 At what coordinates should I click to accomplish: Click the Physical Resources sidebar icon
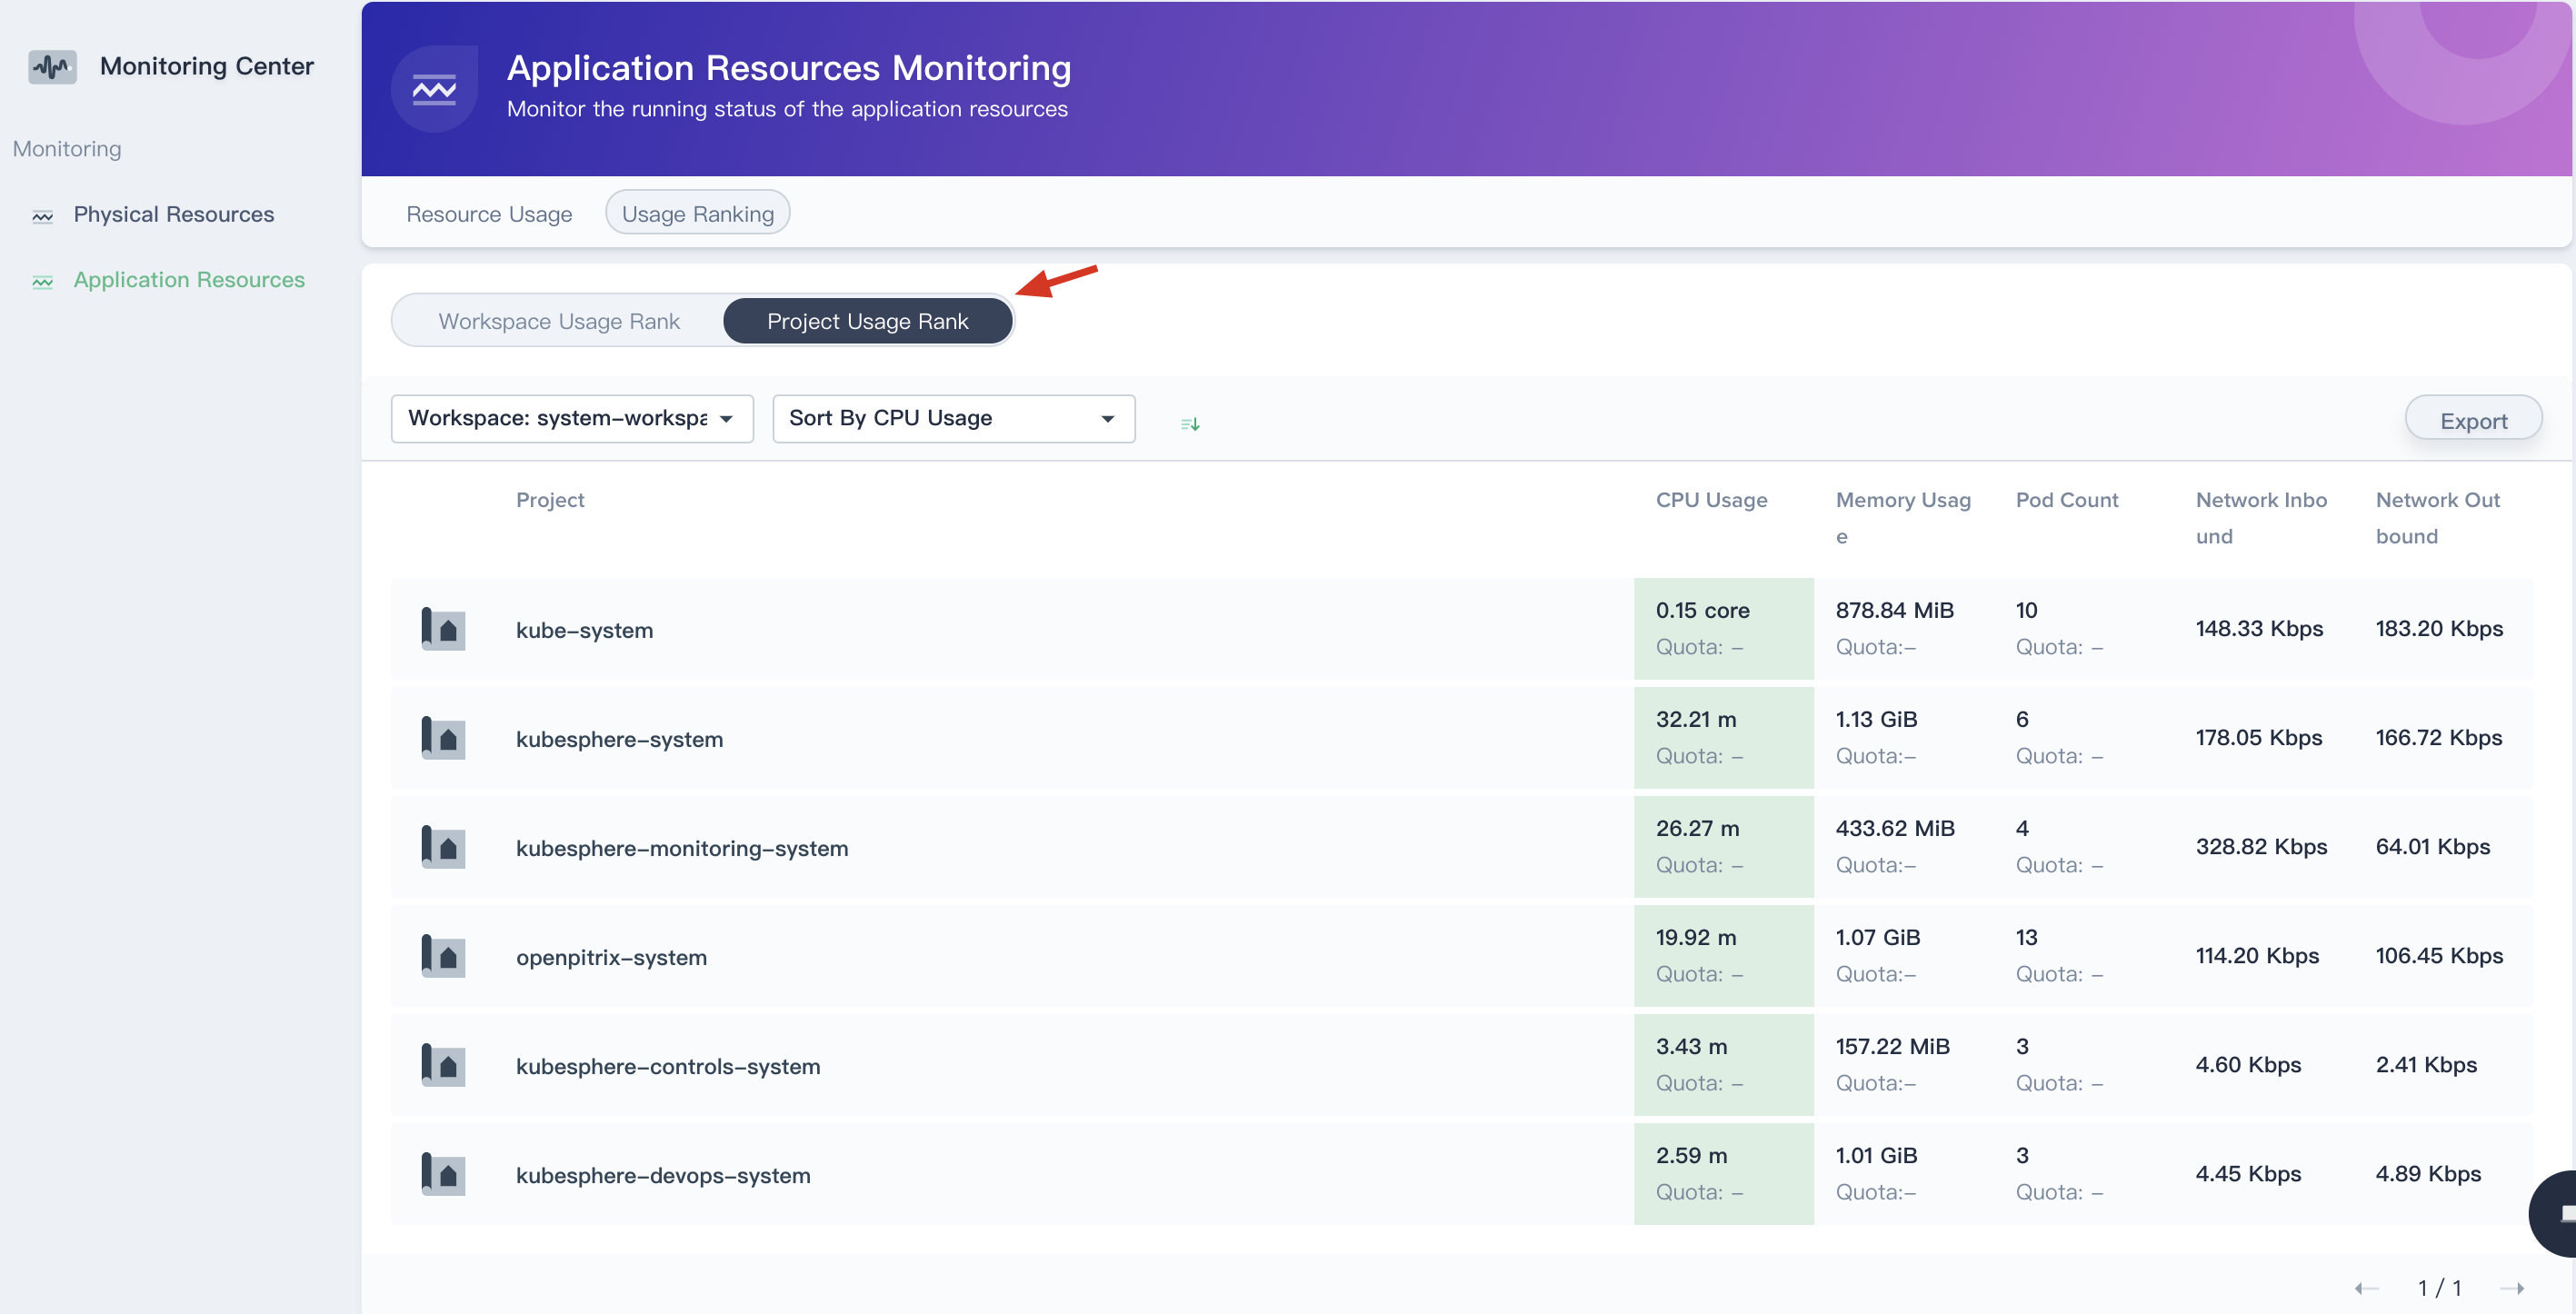point(43,216)
